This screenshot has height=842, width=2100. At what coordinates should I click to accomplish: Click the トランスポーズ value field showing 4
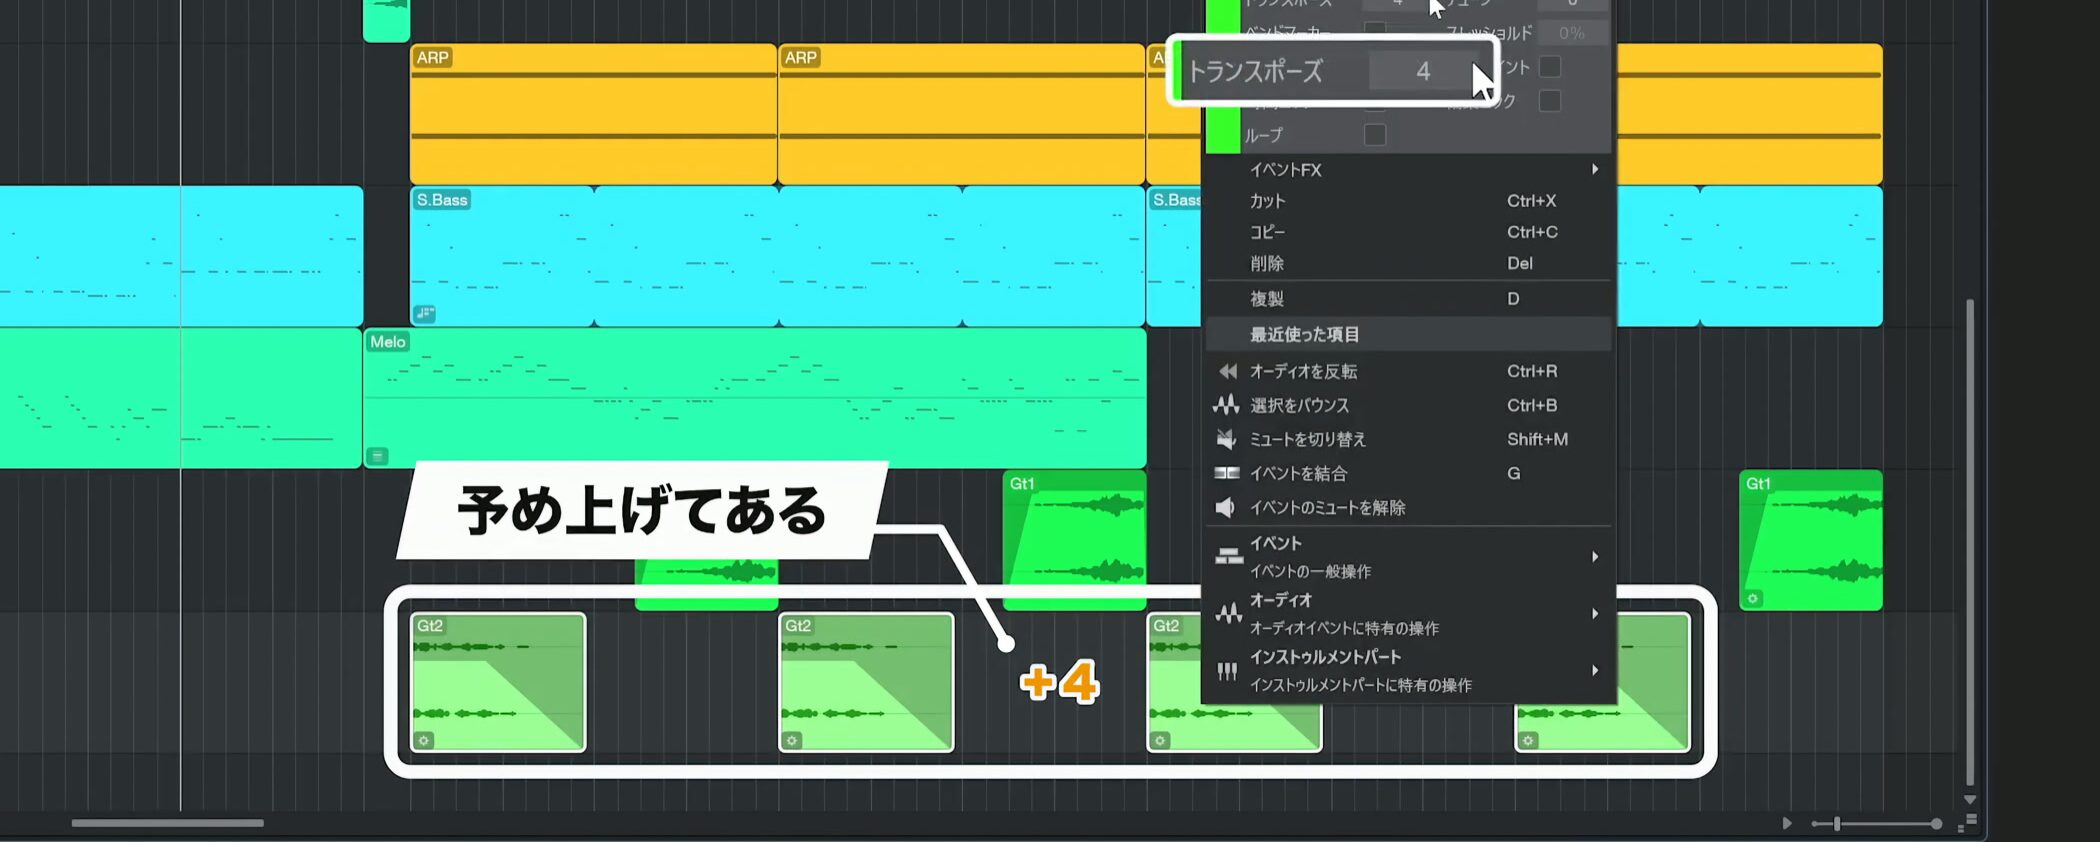tap(1422, 71)
